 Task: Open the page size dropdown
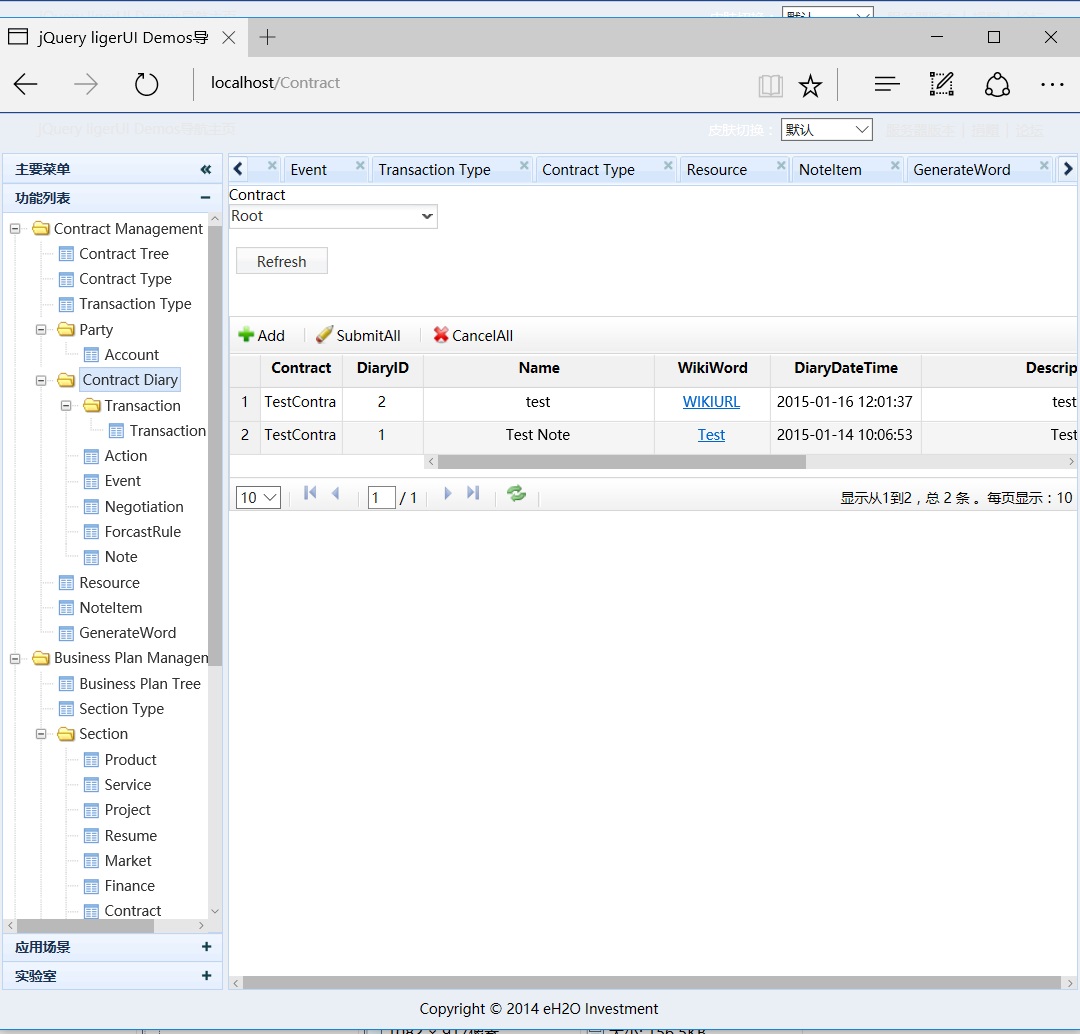[258, 497]
